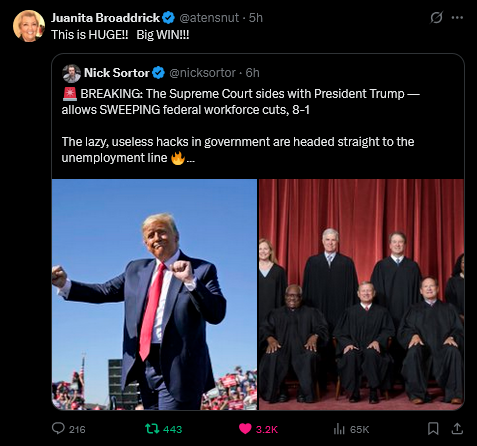Open Nick Sortor's small avatar
Screen dimensions: 477x446
click(71, 73)
